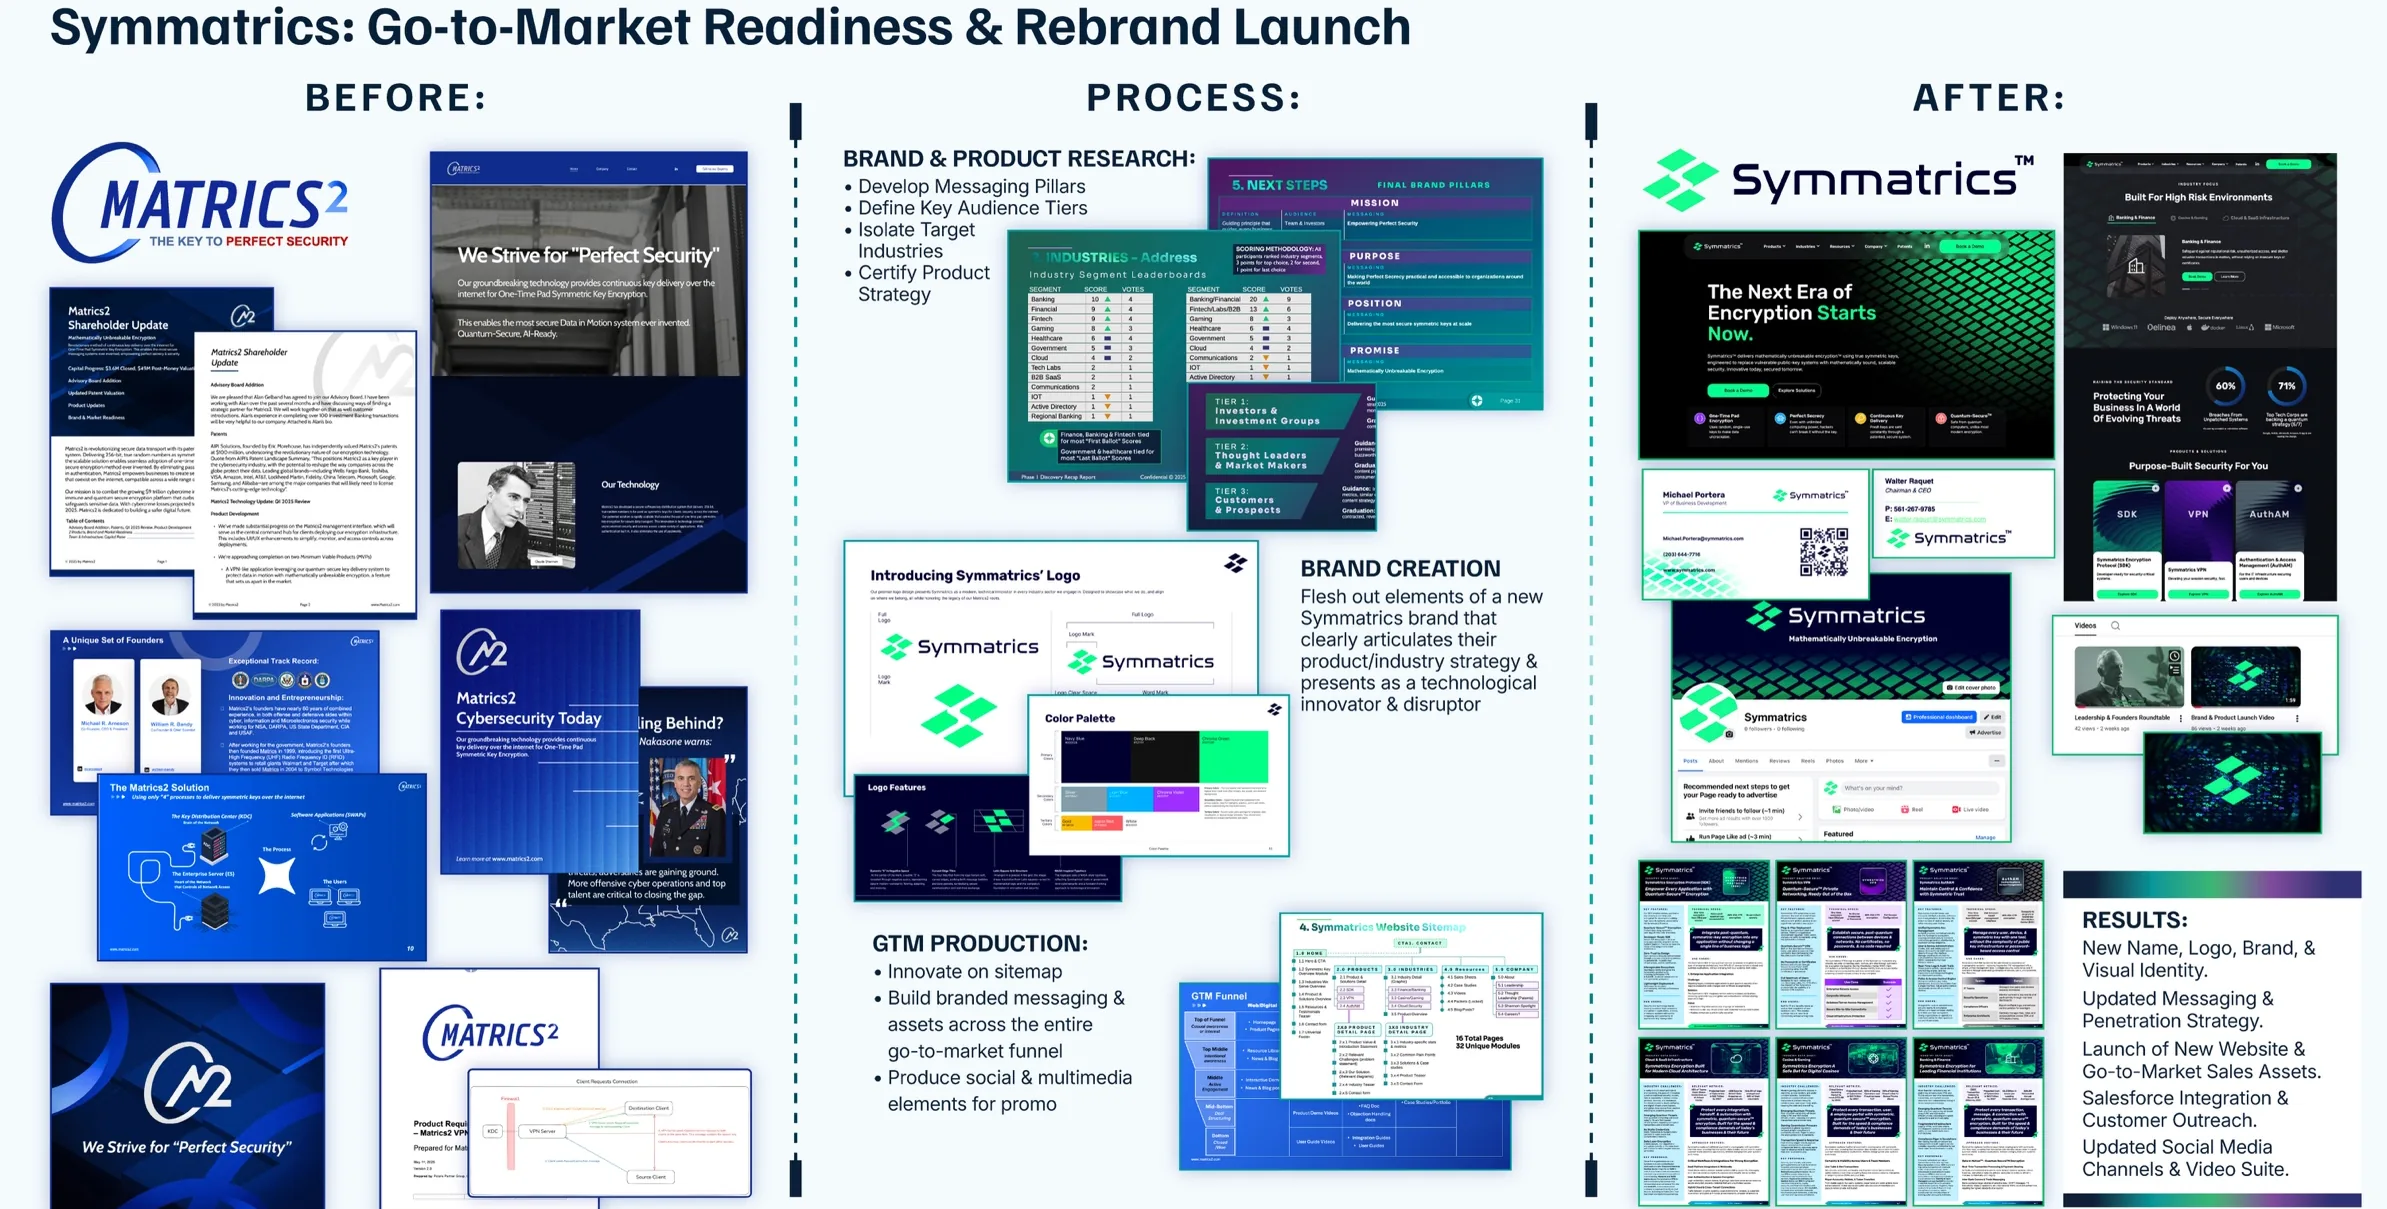This screenshot has width=2387, height=1209.
Task: Open the Professional dashboard button
Action: [1939, 717]
